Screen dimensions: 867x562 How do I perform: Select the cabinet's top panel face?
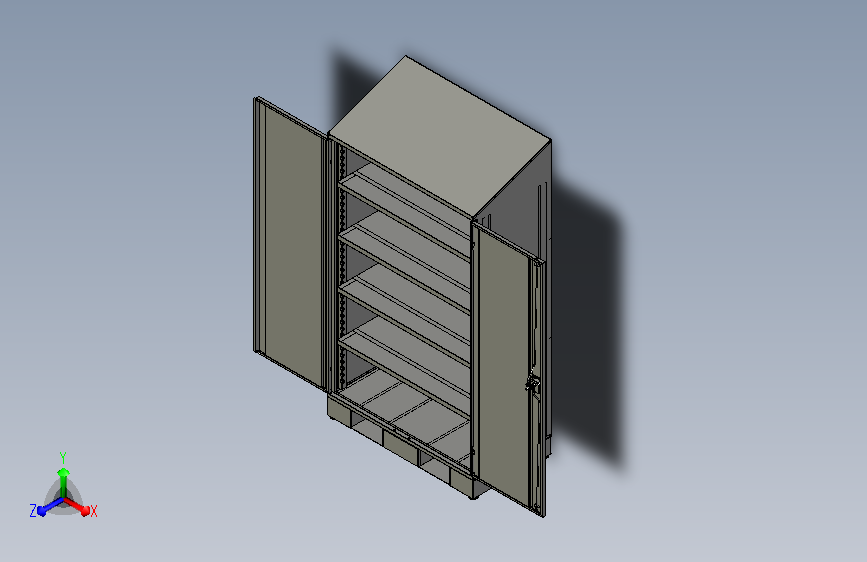440,134
